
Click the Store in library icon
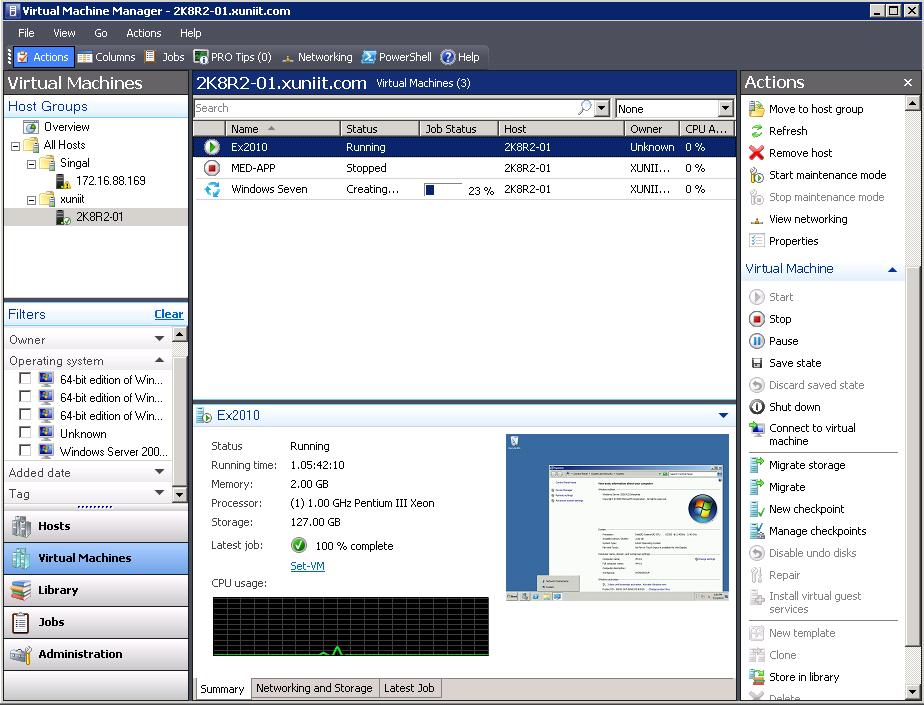click(x=757, y=677)
